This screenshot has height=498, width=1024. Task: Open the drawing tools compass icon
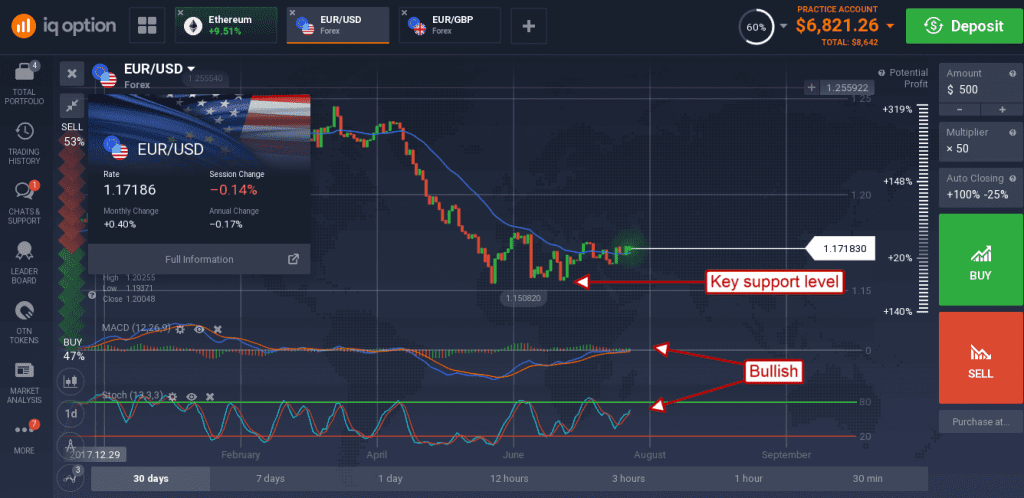(71, 446)
